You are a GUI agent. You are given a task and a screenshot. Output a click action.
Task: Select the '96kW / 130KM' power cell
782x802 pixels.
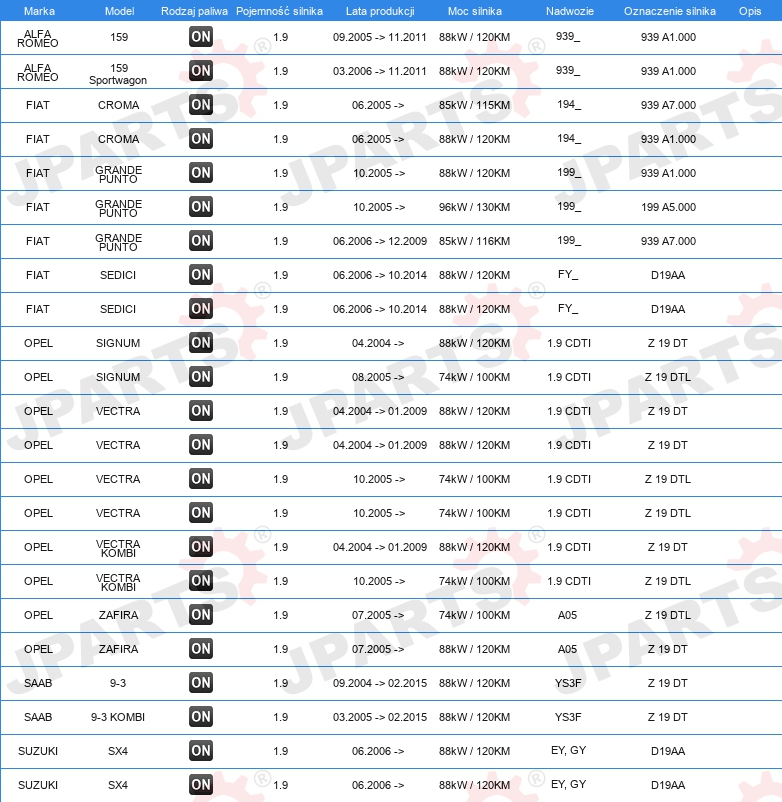[474, 207]
